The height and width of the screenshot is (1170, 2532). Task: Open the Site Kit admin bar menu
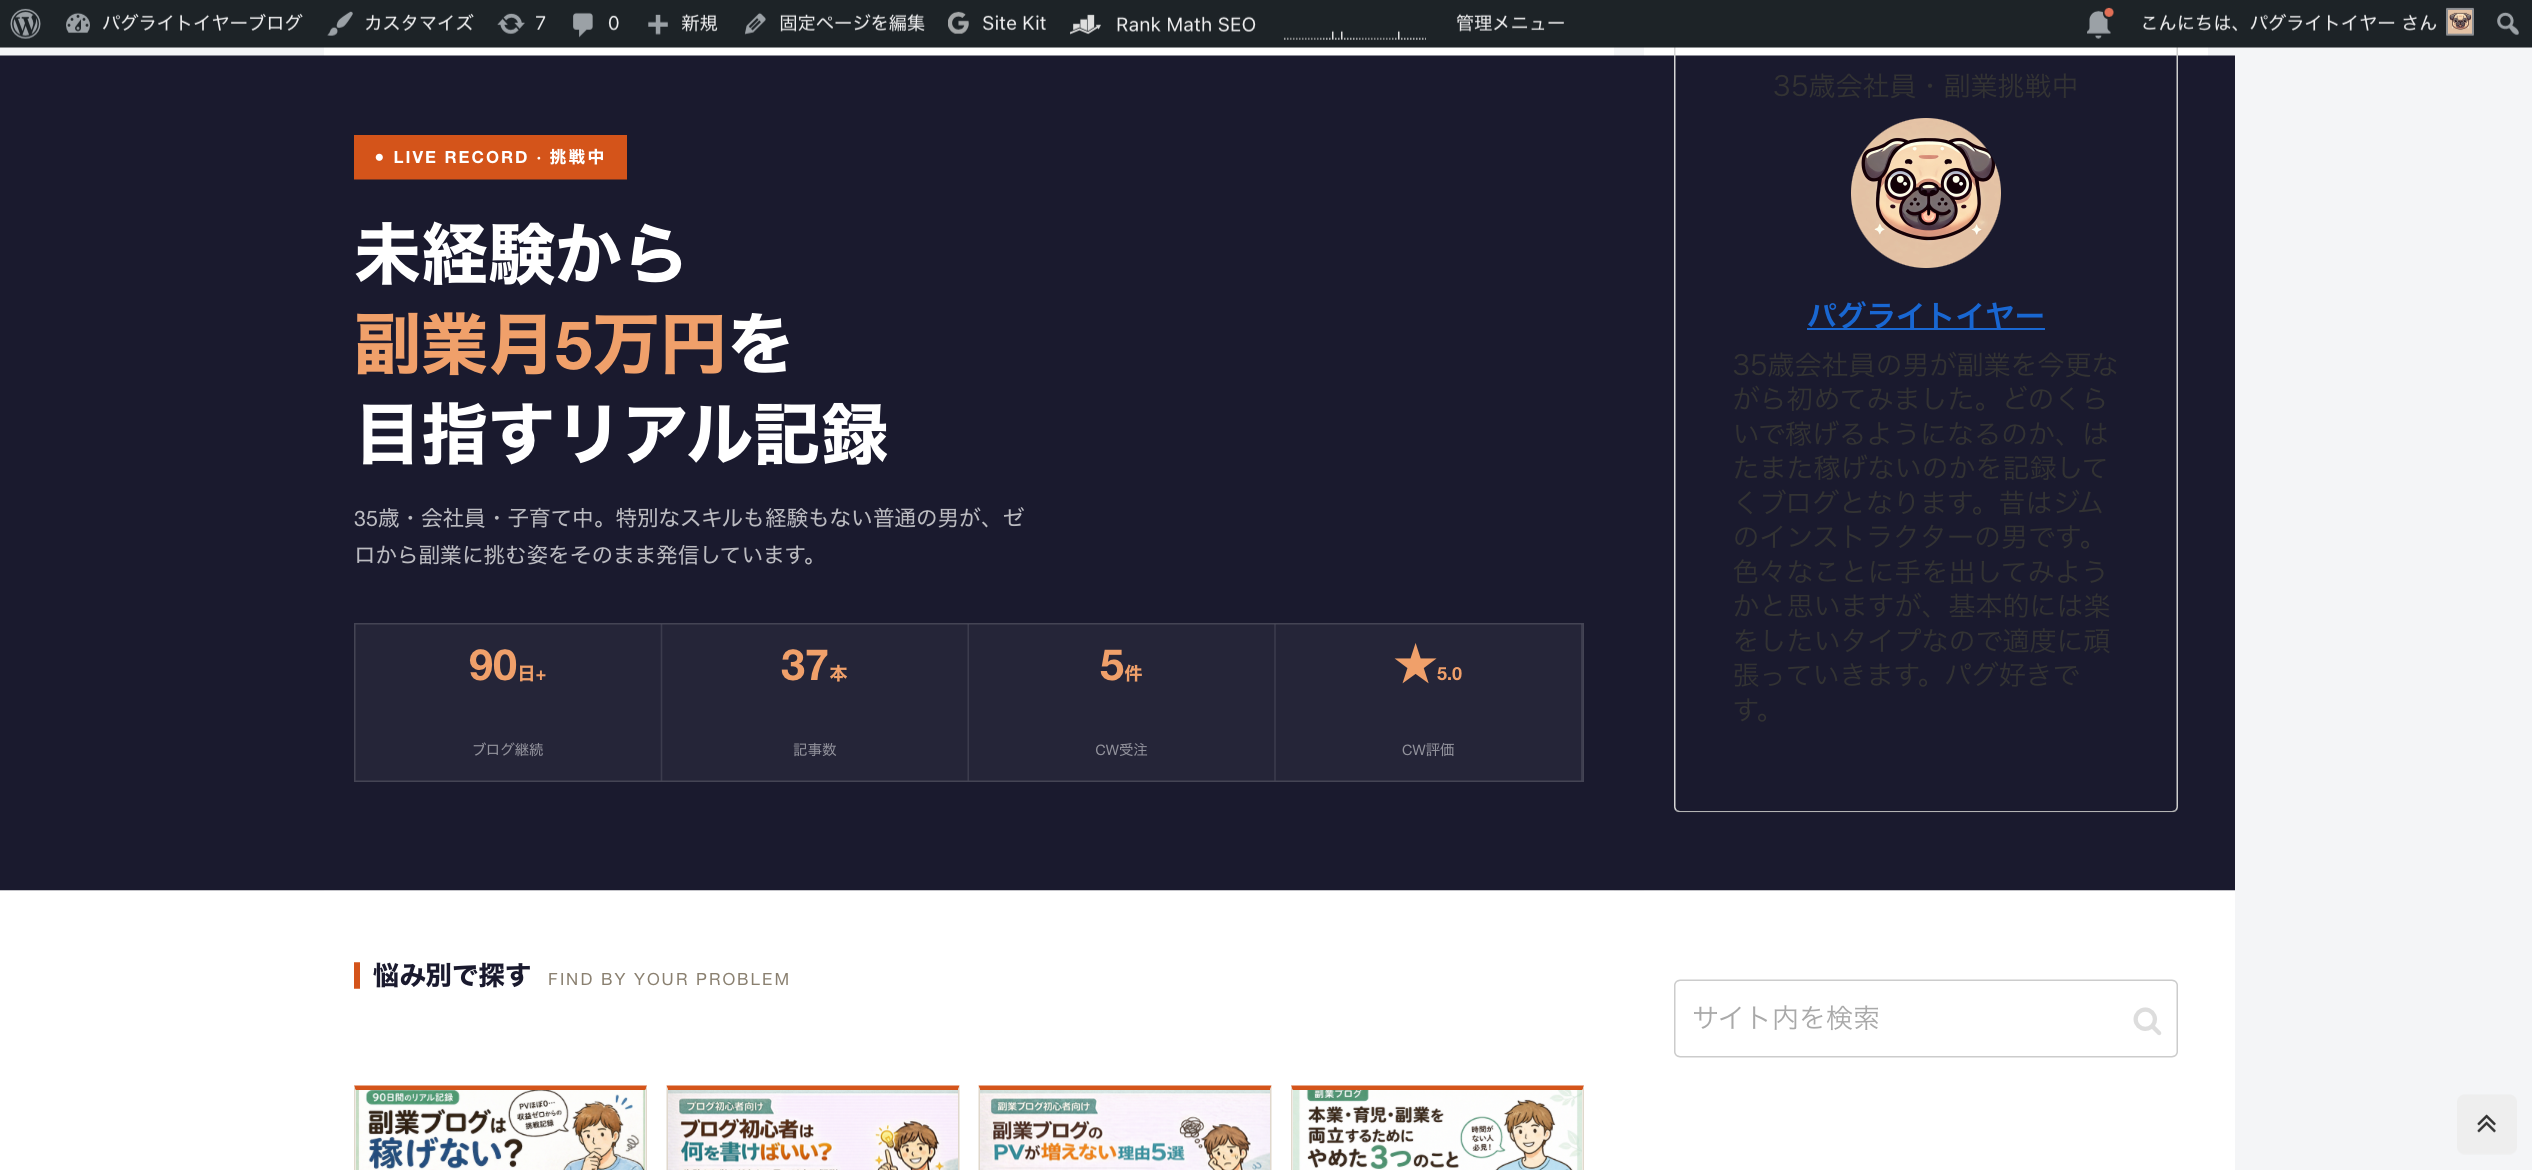[997, 23]
